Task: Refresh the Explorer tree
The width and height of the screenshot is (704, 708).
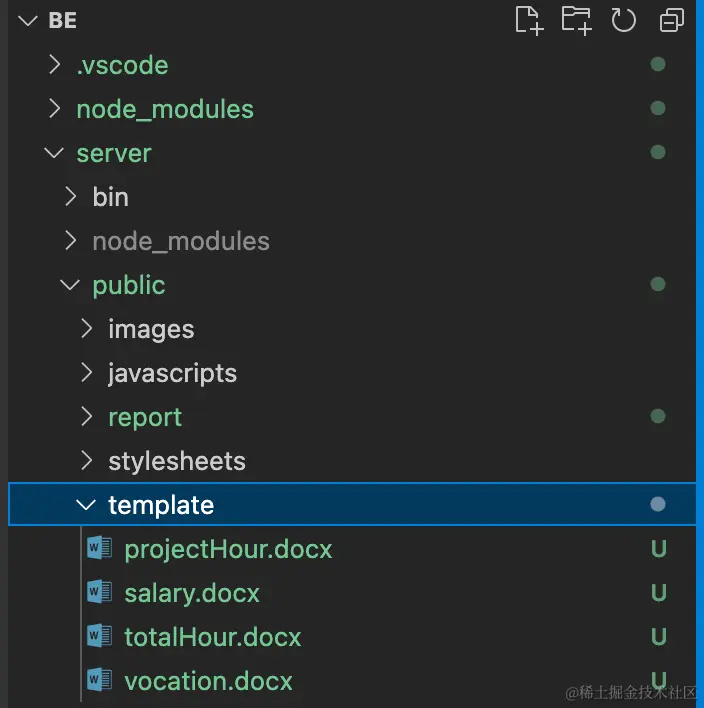Action: (x=624, y=20)
